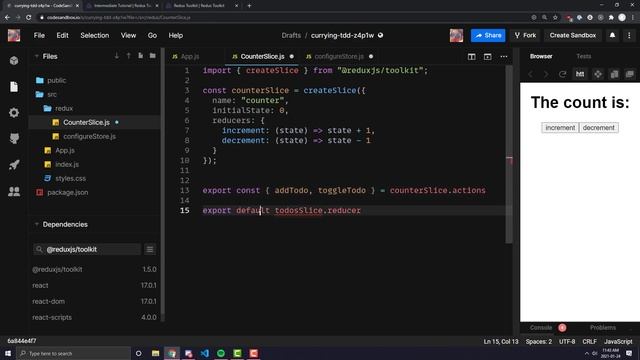
Task: Click the CodeSandbox logo at top left
Action: (x=14, y=36)
